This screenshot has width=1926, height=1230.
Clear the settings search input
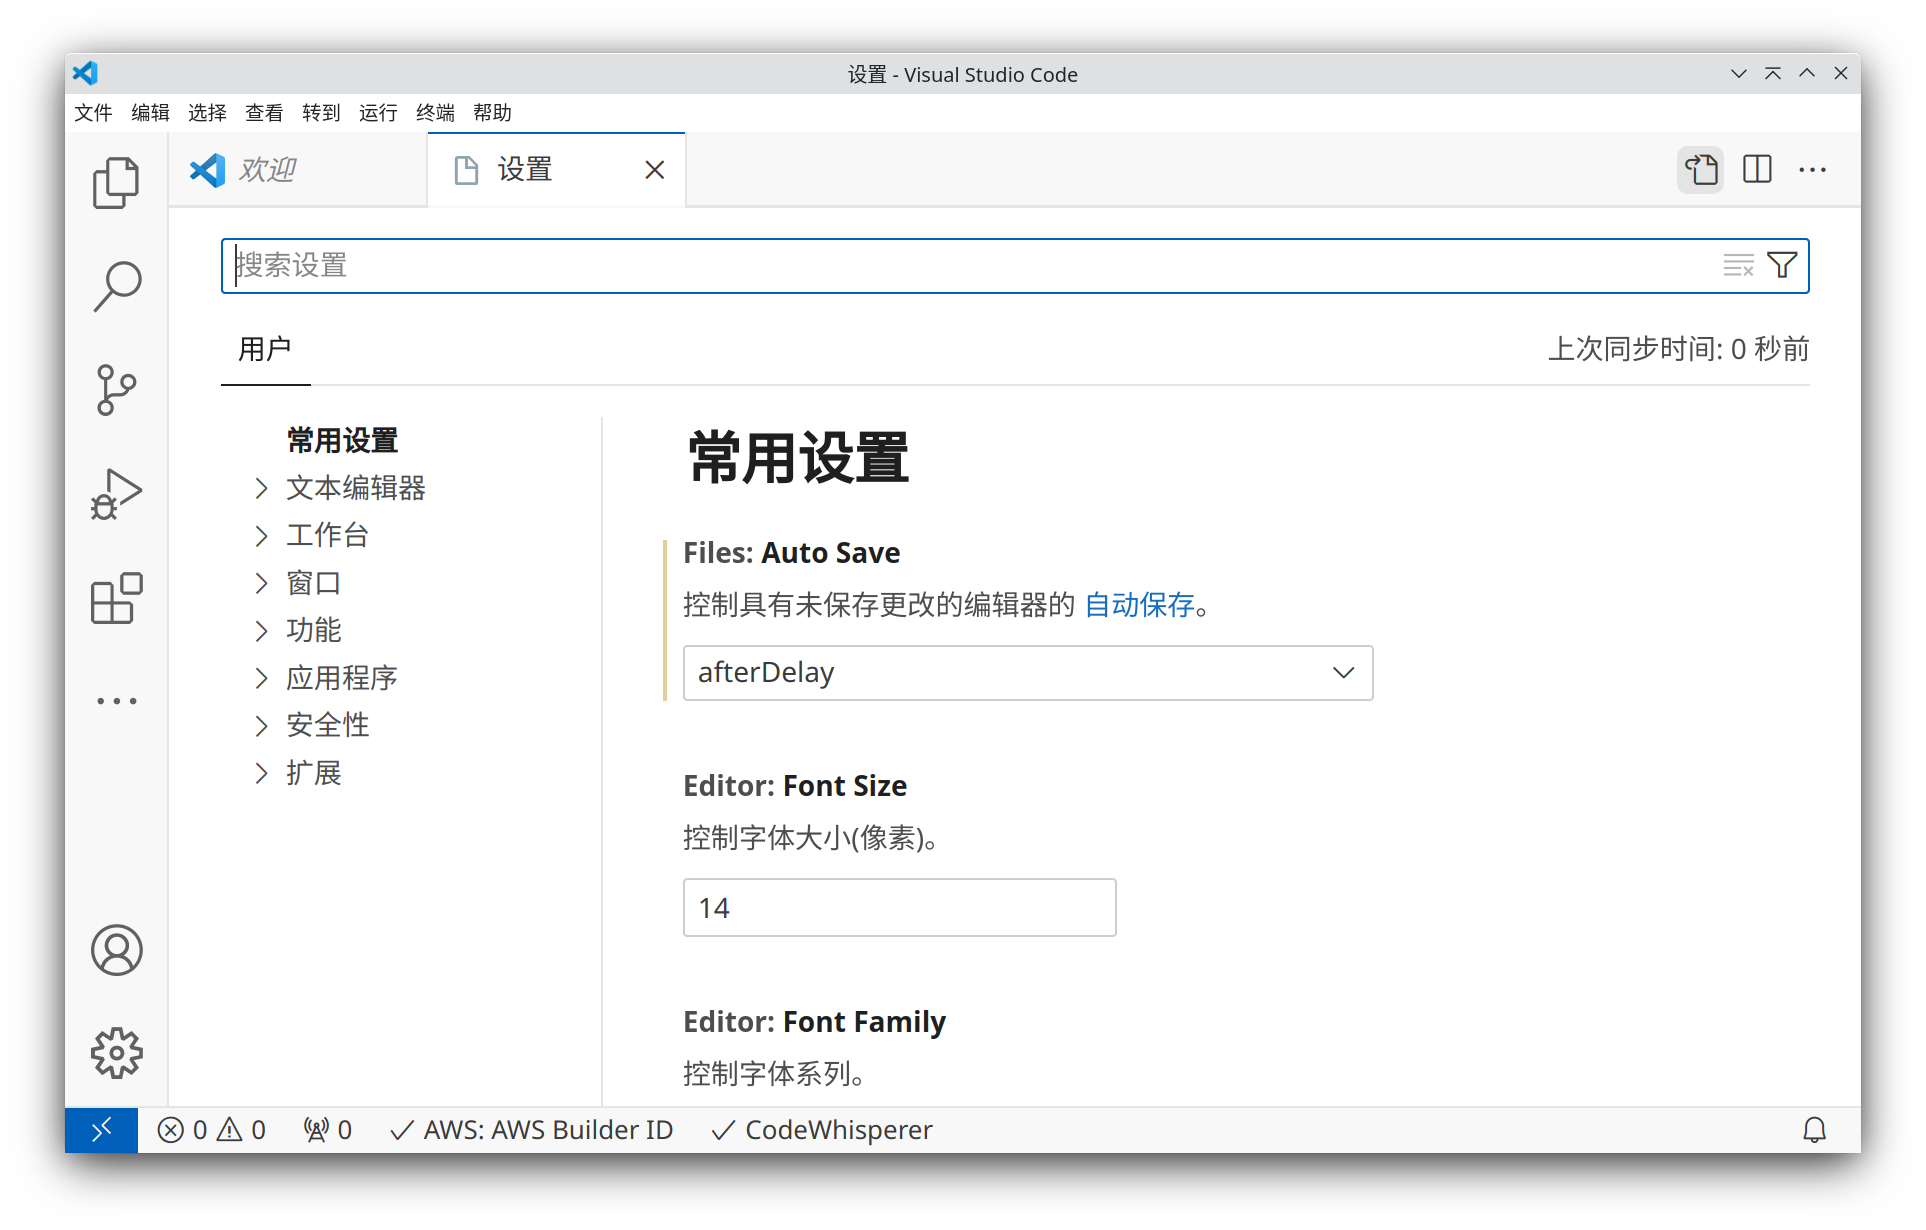[1737, 265]
